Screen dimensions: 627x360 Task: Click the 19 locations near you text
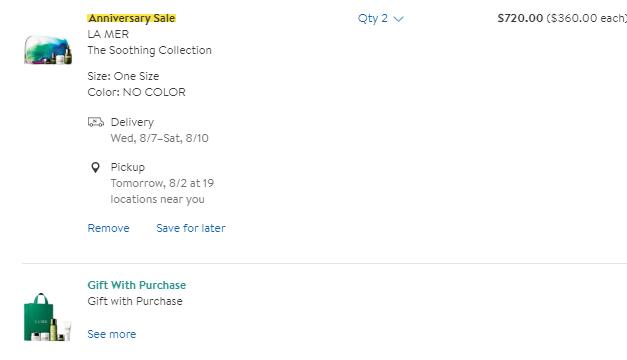162,191
